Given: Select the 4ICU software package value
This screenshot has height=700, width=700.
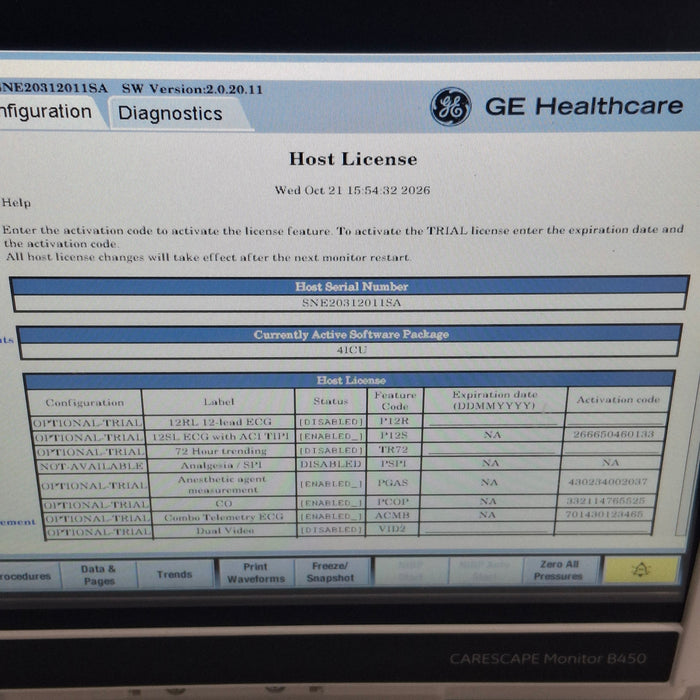Looking at the screenshot, I should pos(351,350).
